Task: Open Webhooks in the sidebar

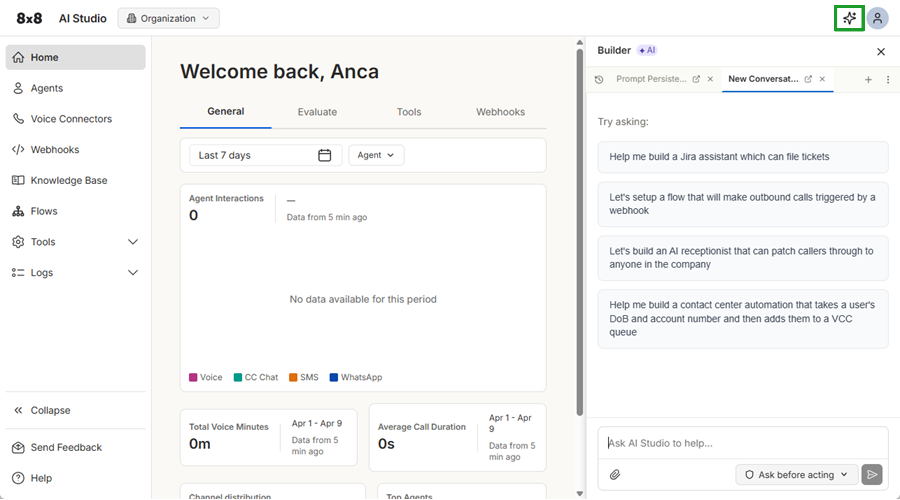Action: [75, 149]
